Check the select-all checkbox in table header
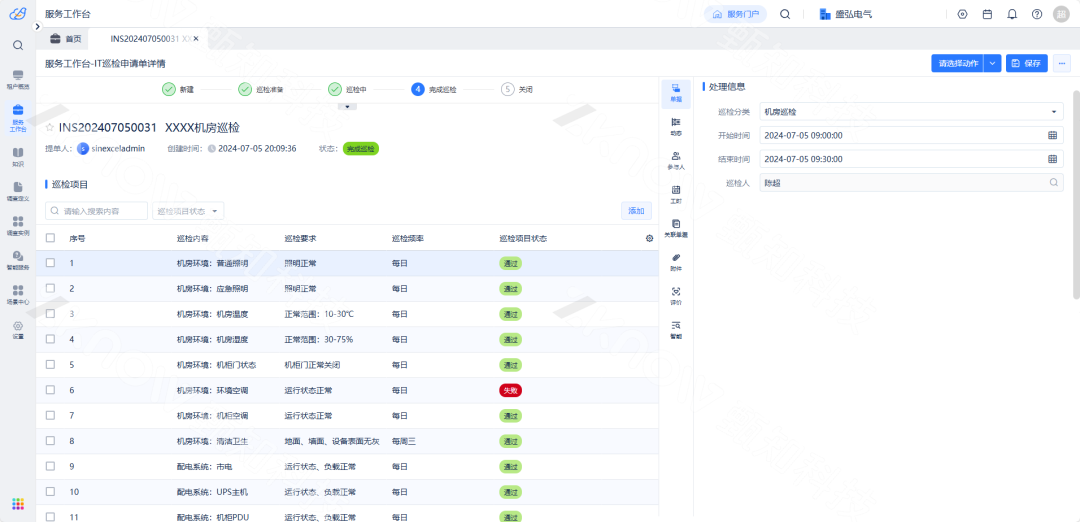The width and height of the screenshot is (1080, 522). pyautogui.click(x=50, y=238)
